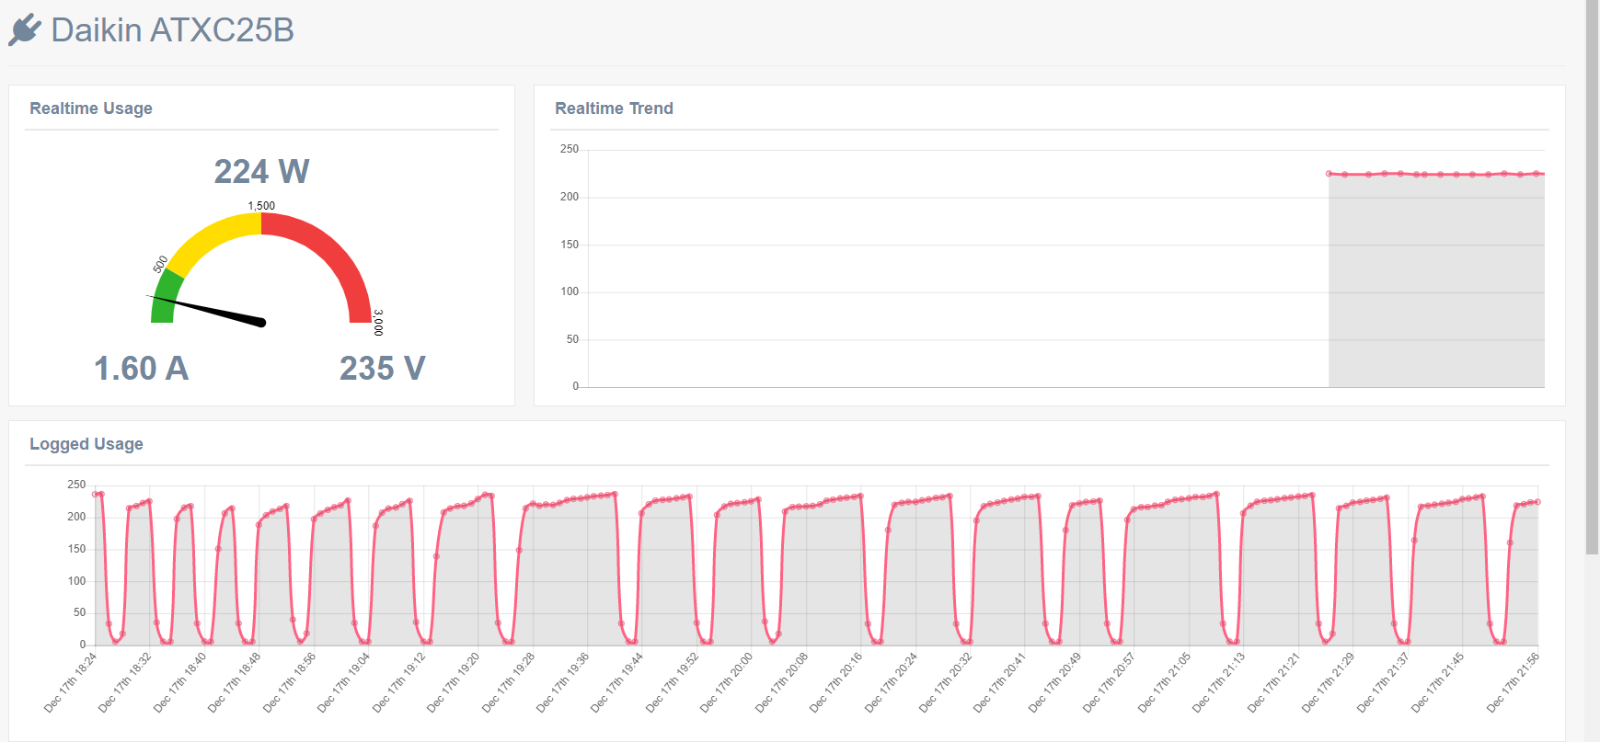Click the last data point on Realtime Trend line
1600x742 pixels.
1537,174
